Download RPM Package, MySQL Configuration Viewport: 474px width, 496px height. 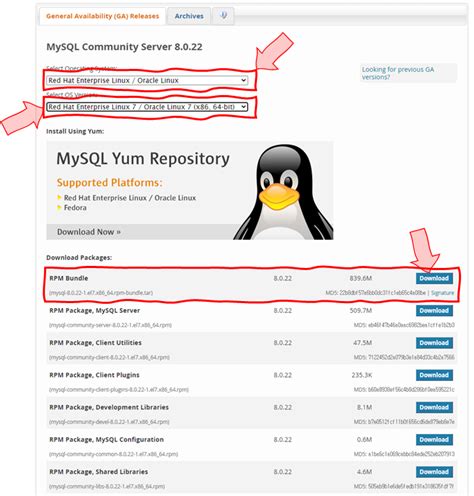click(x=434, y=440)
